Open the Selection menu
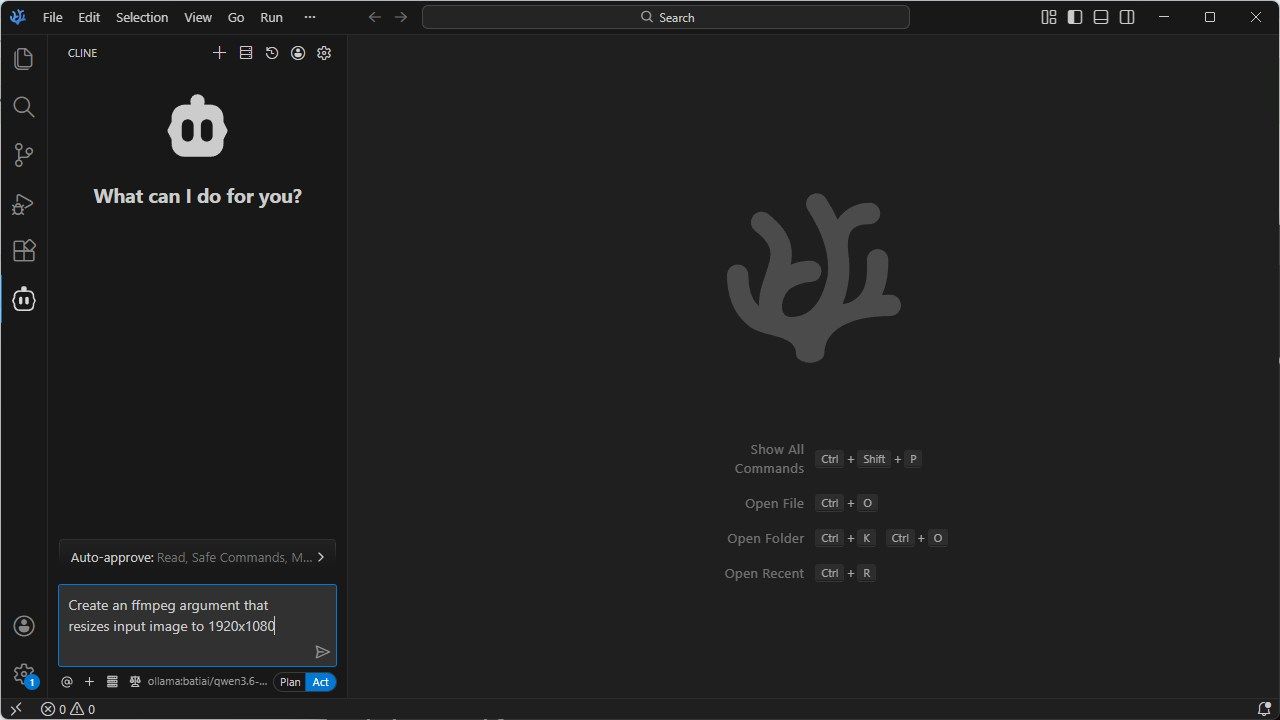Viewport: 1280px width, 720px height. click(142, 17)
